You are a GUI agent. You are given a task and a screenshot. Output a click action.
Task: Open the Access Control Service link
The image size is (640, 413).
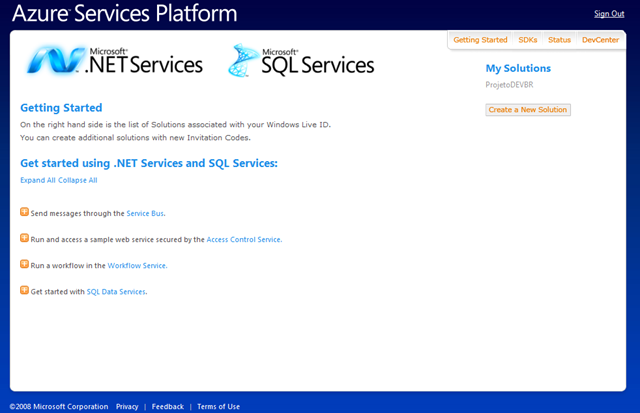pyautogui.click(x=244, y=240)
